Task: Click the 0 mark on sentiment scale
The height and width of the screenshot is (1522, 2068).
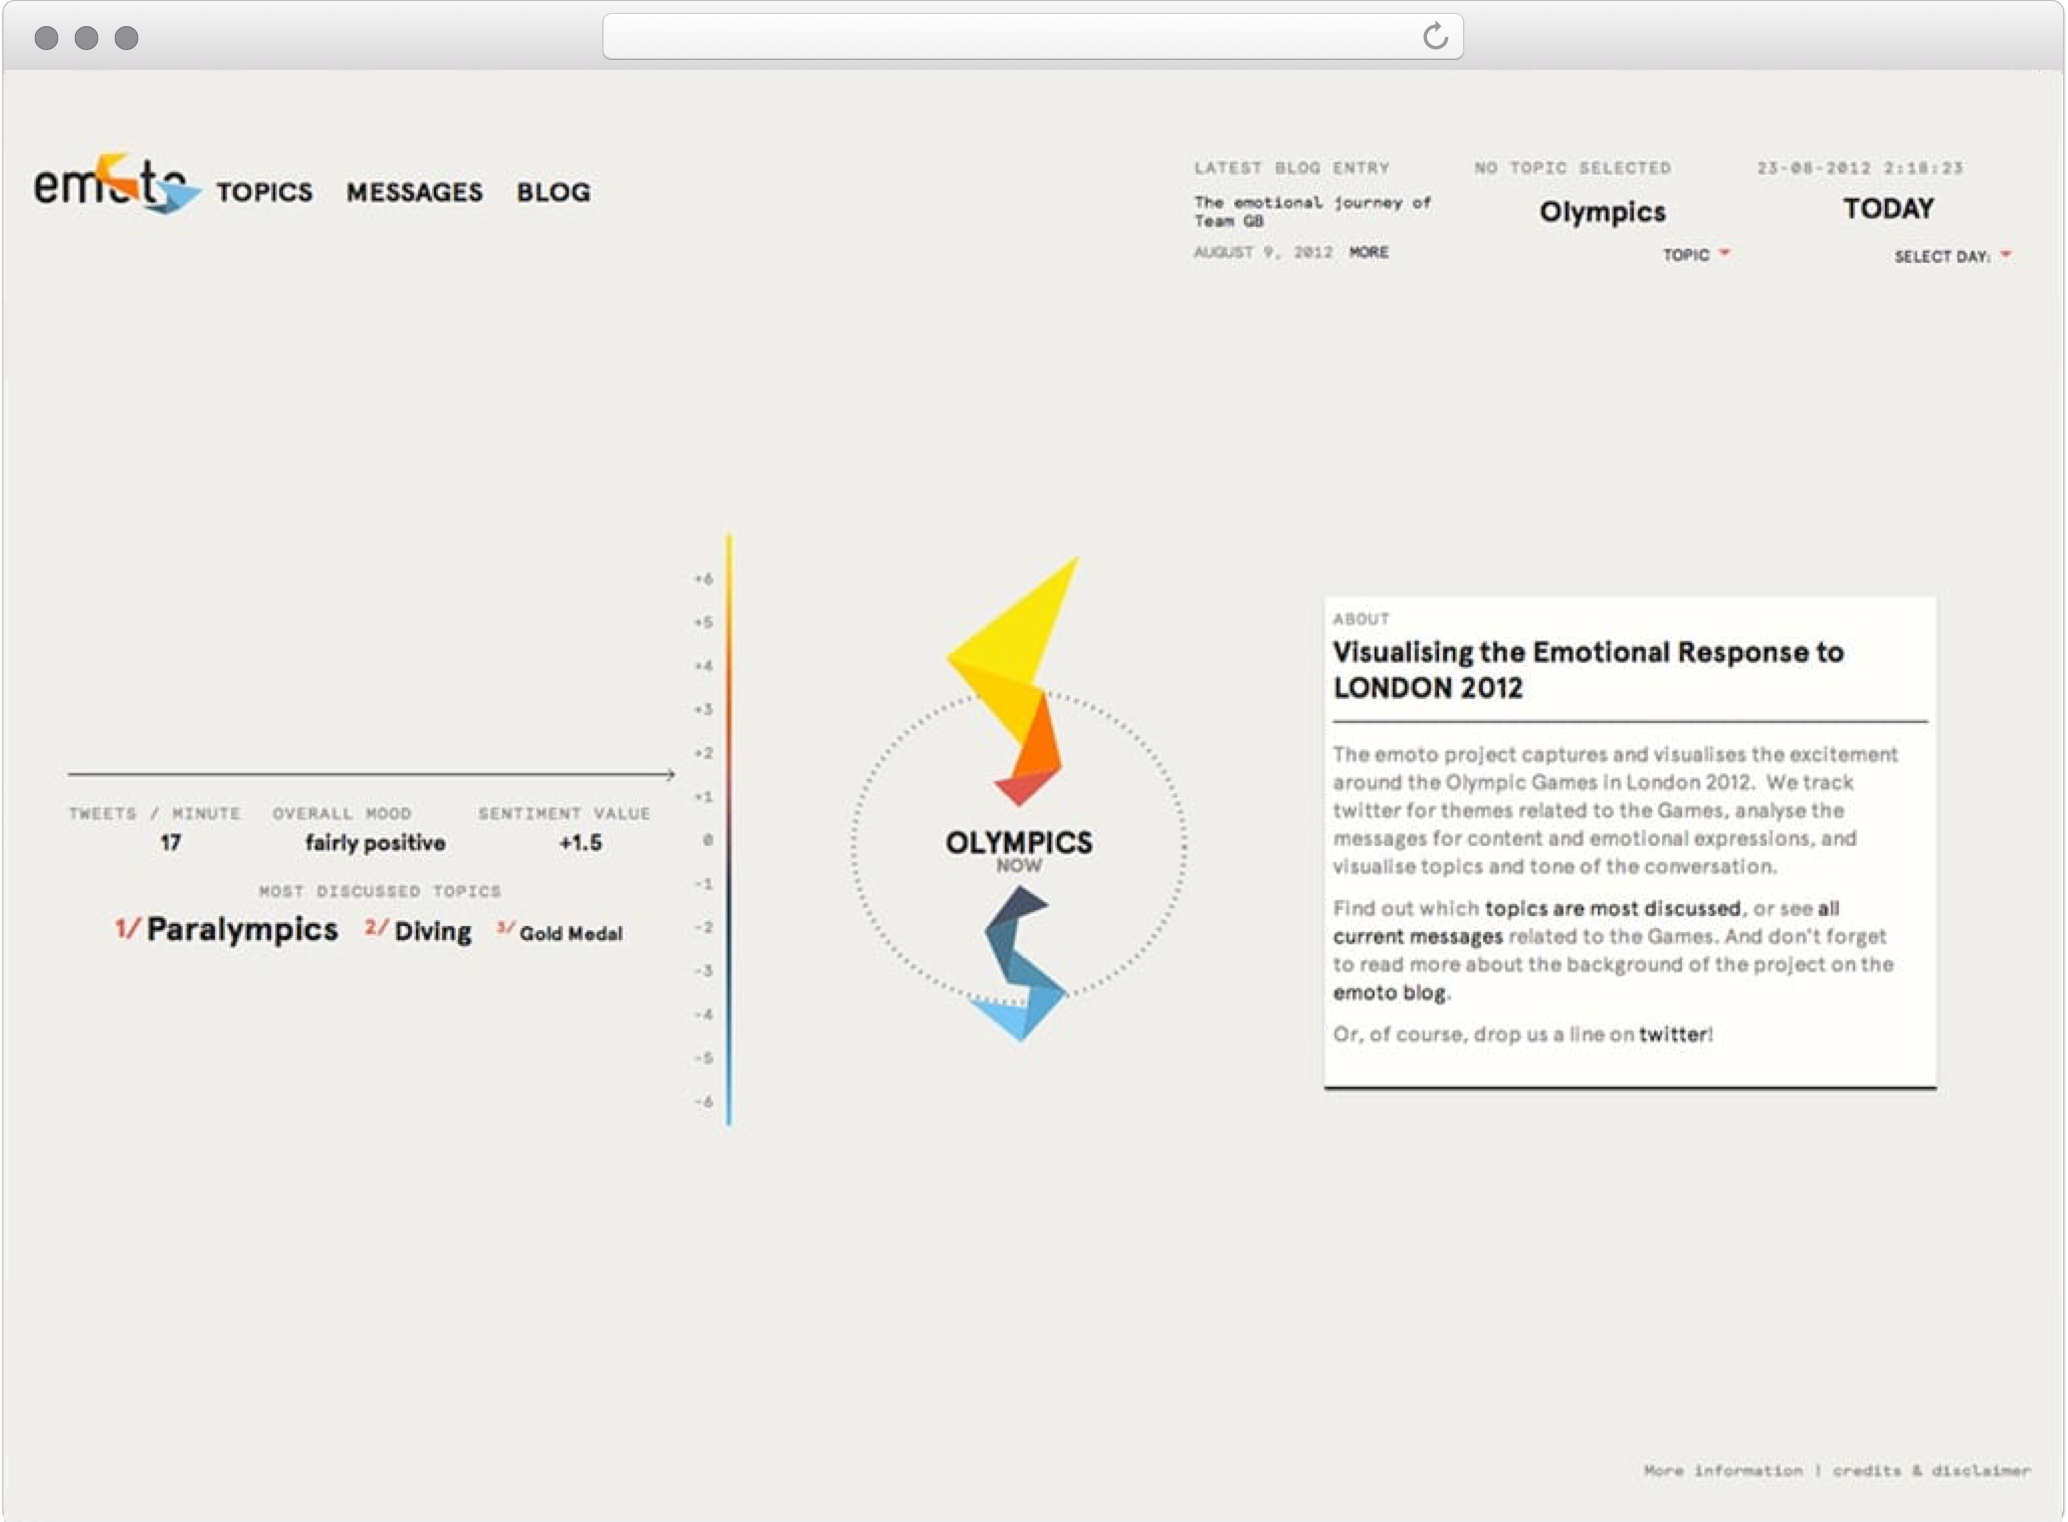Action: coord(707,840)
